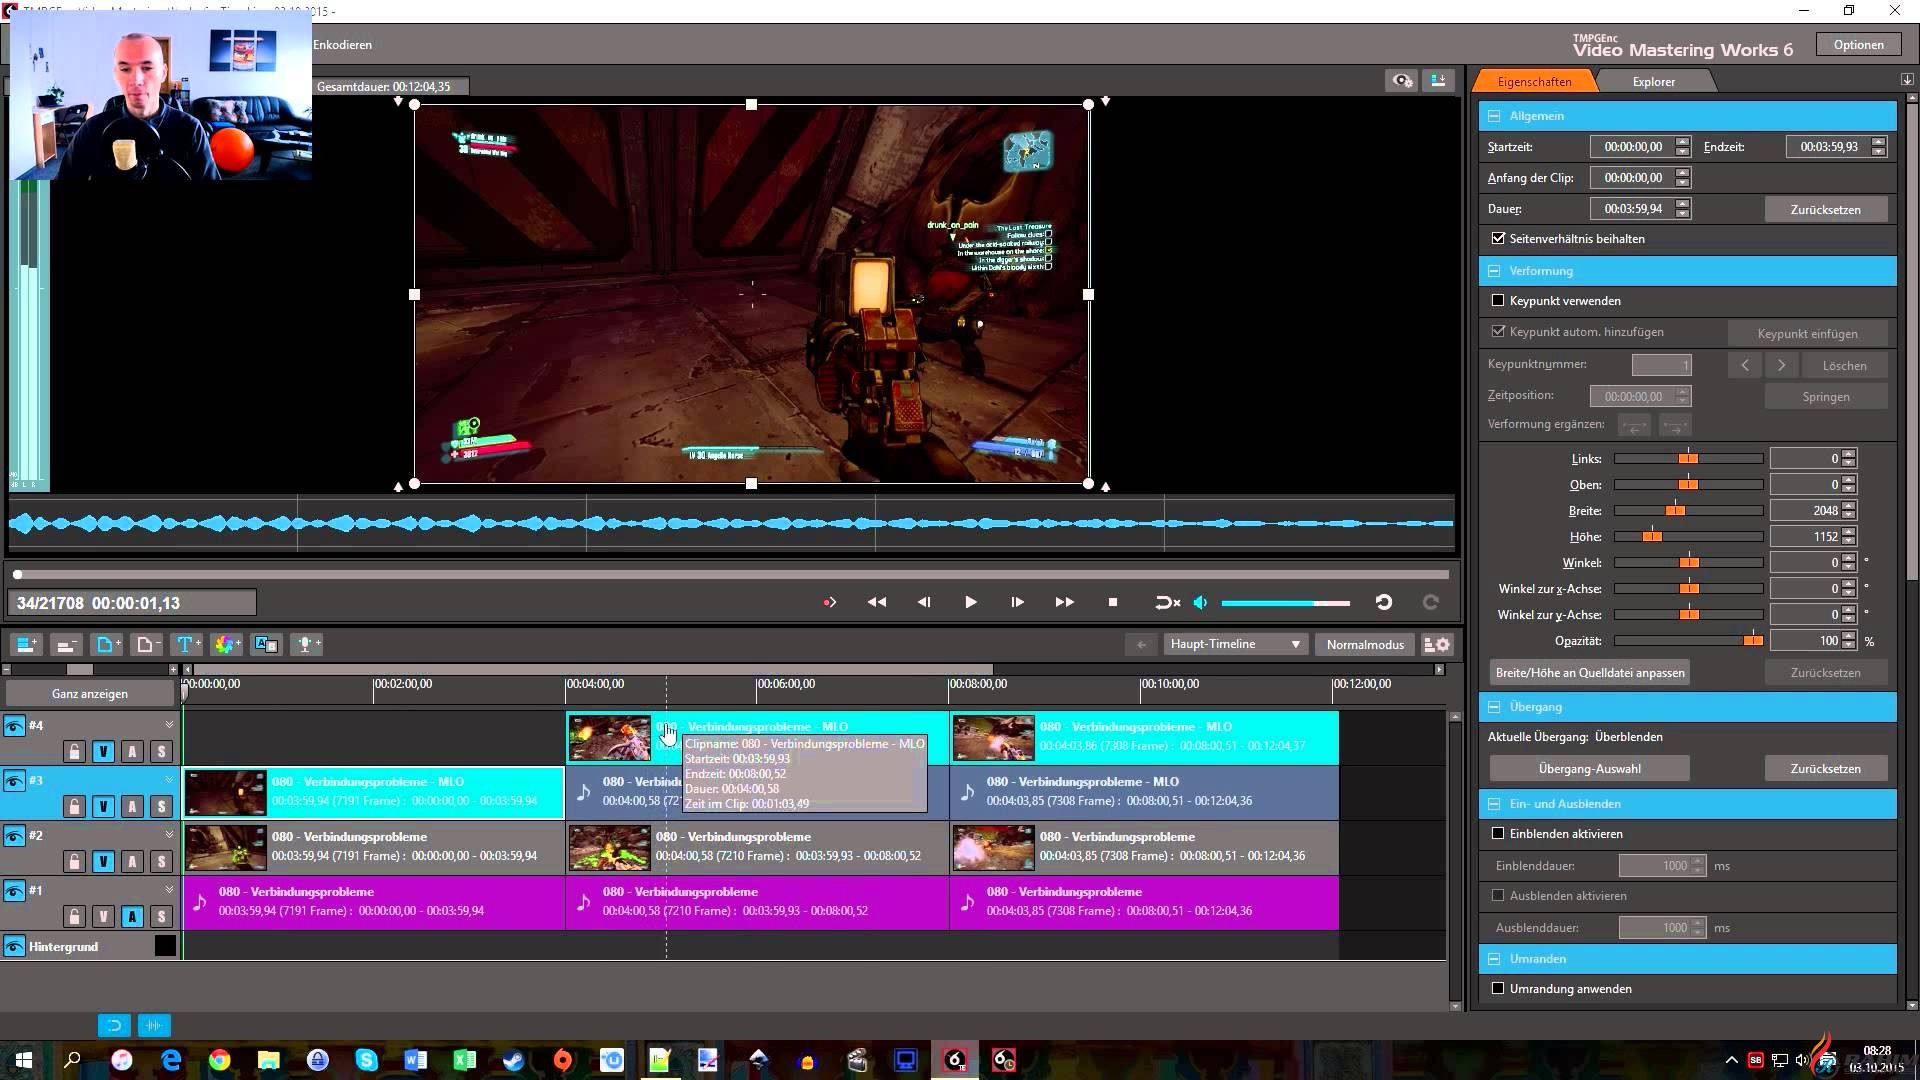Stop the preview playback
This screenshot has height=1080, width=1920.
click(x=1112, y=602)
